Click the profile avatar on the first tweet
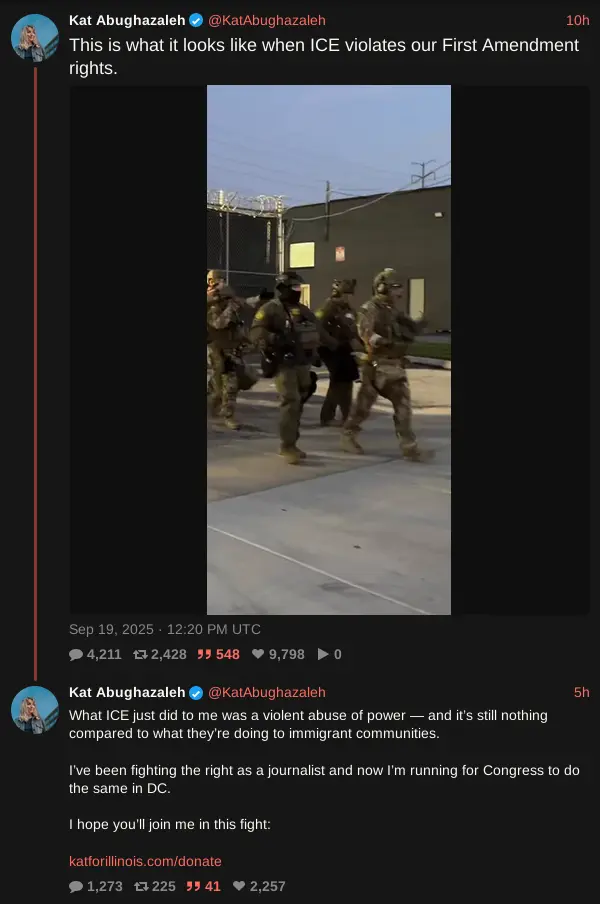Image resolution: width=600 pixels, height=904 pixels. coord(35,37)
